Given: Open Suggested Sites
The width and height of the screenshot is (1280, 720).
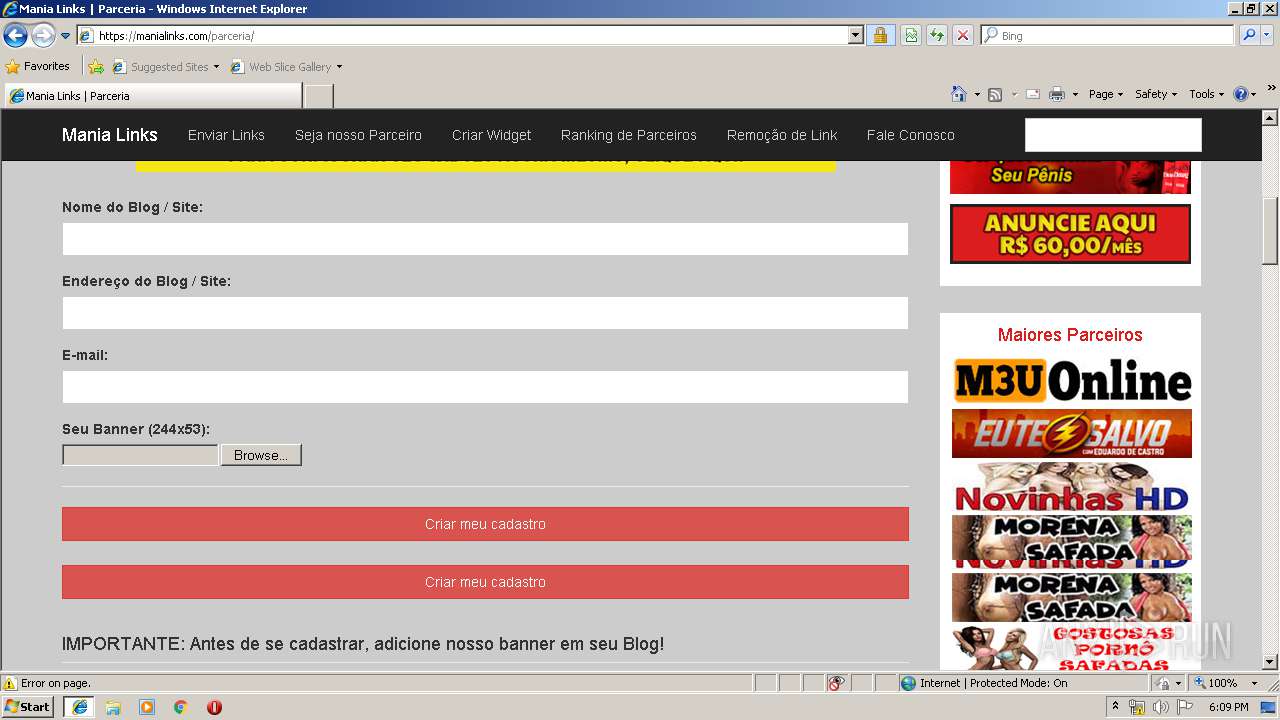Looking at the screenshot, I should (165, 67).
